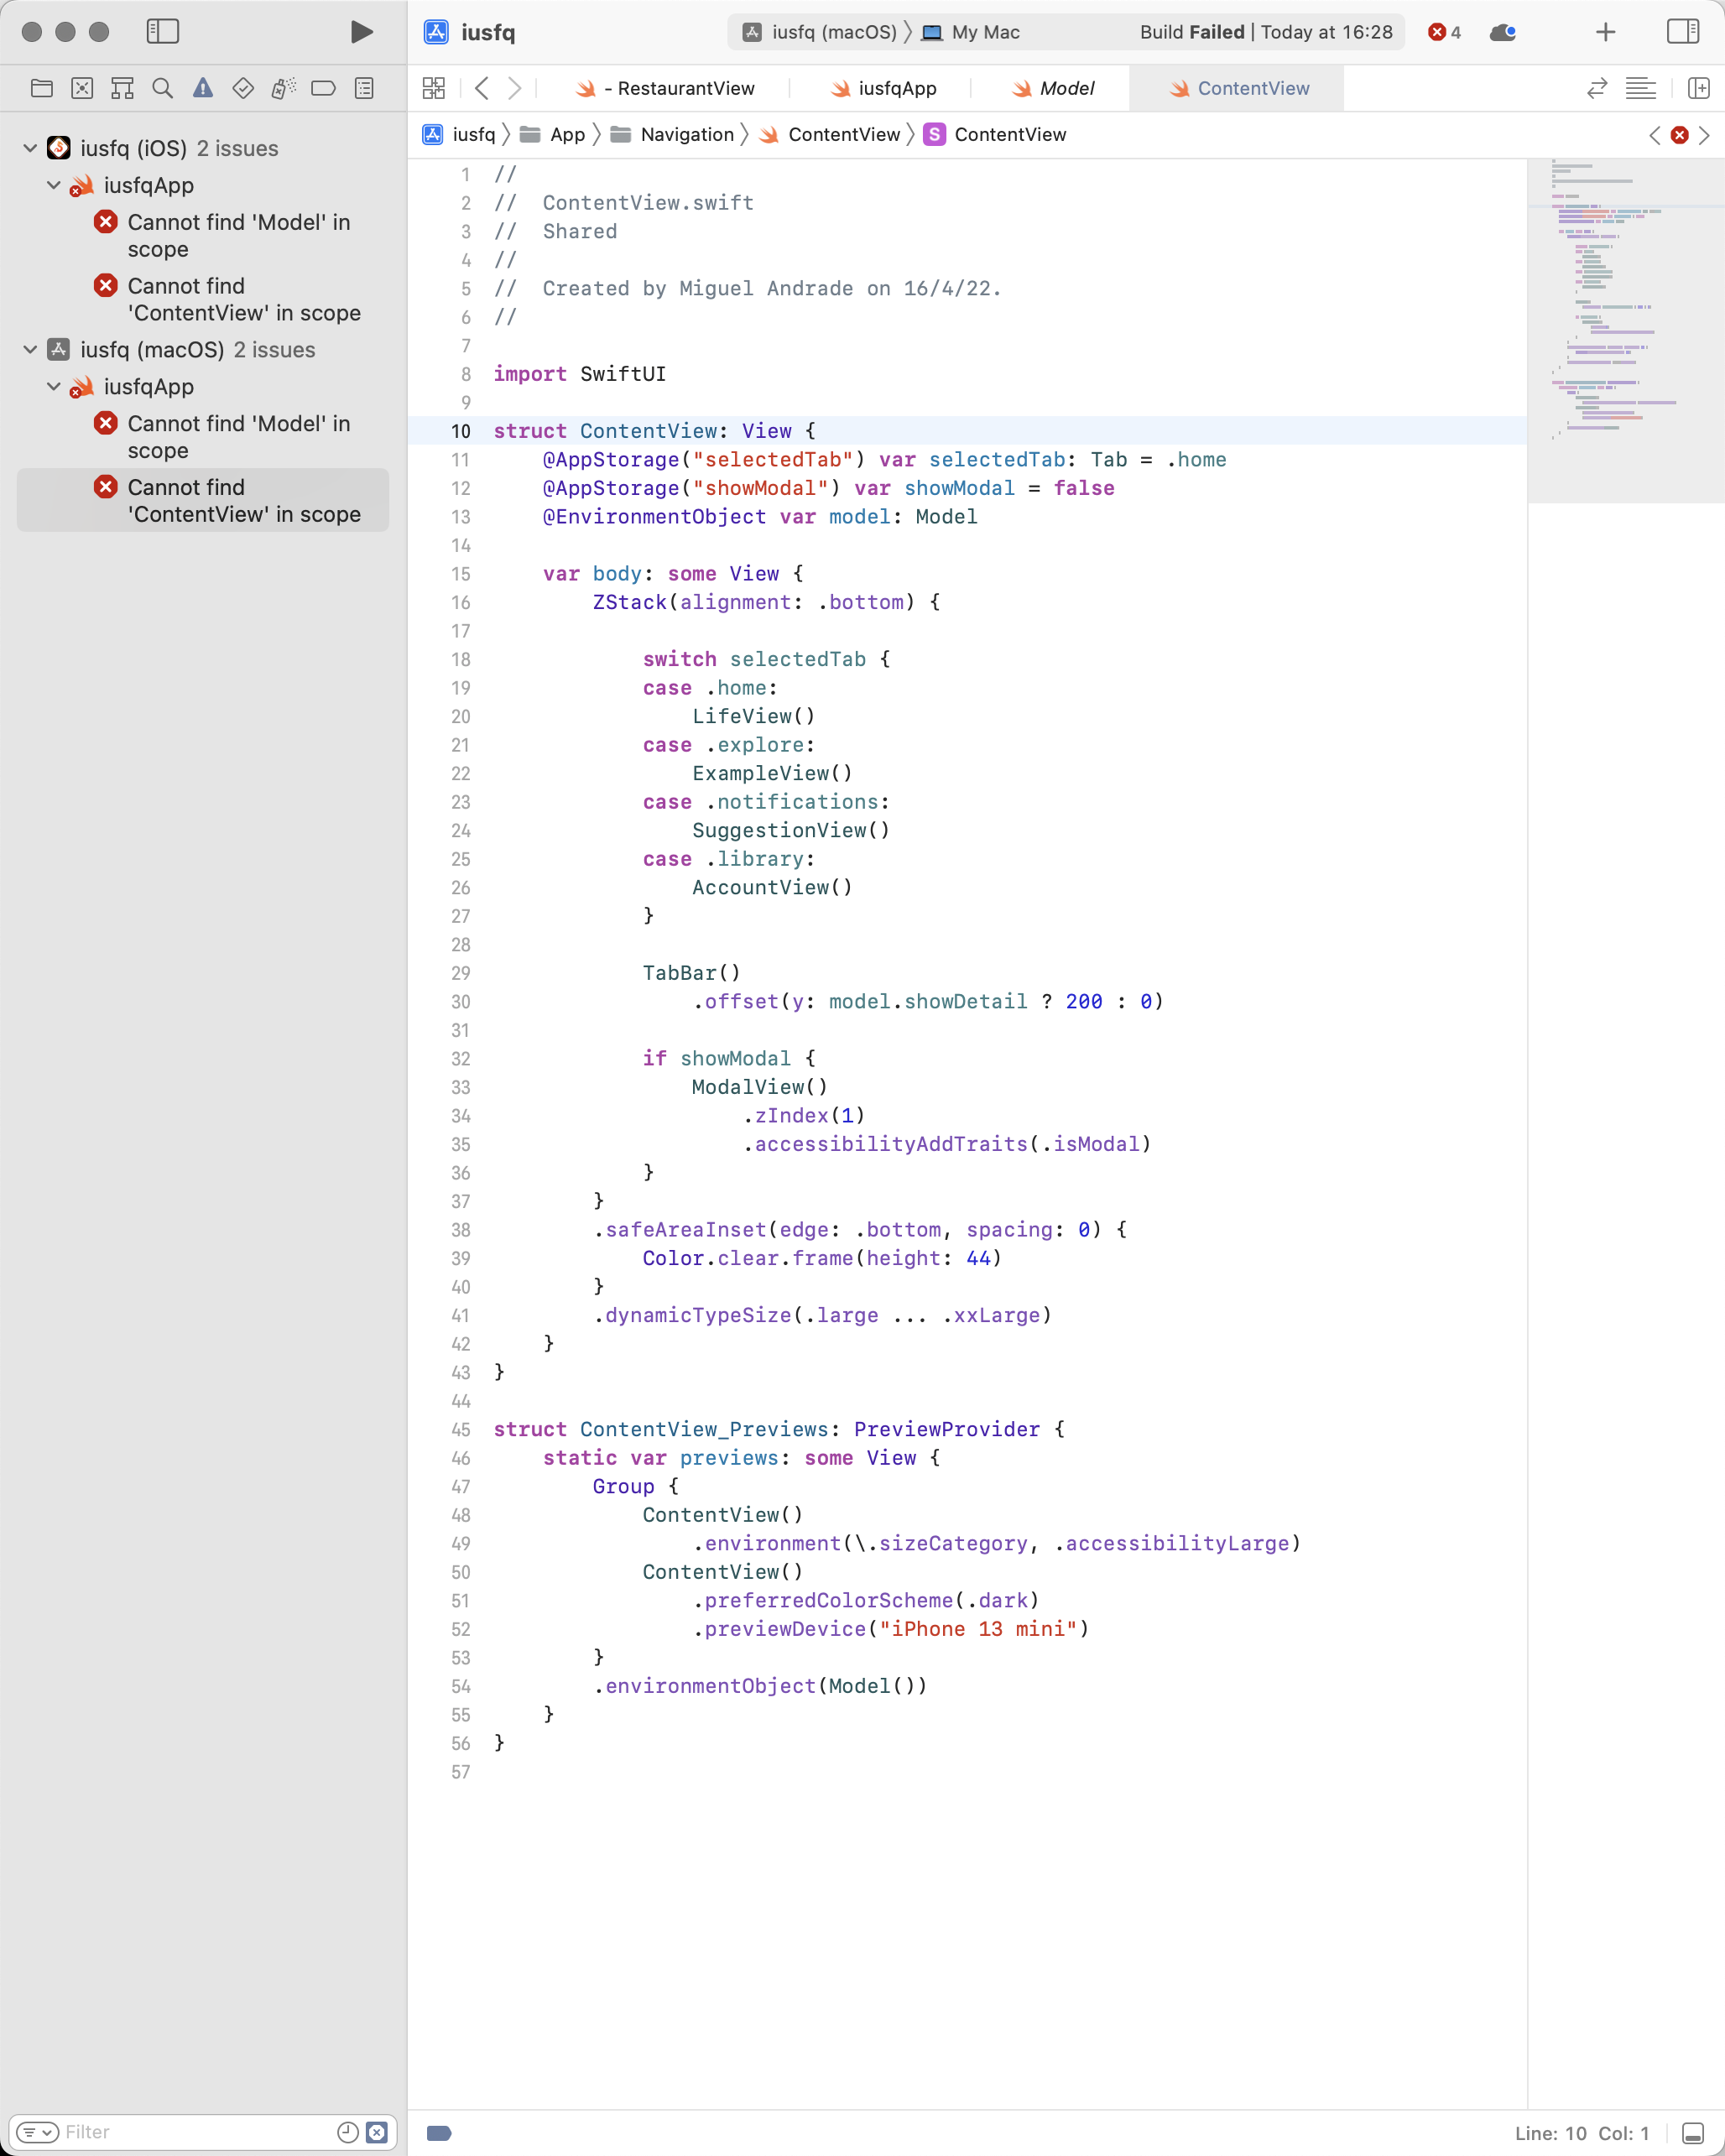This screenshot has height=2156, width=1725.
Task: Collapse the iusfq (macOS) issues group
Action: pos(30,349)
